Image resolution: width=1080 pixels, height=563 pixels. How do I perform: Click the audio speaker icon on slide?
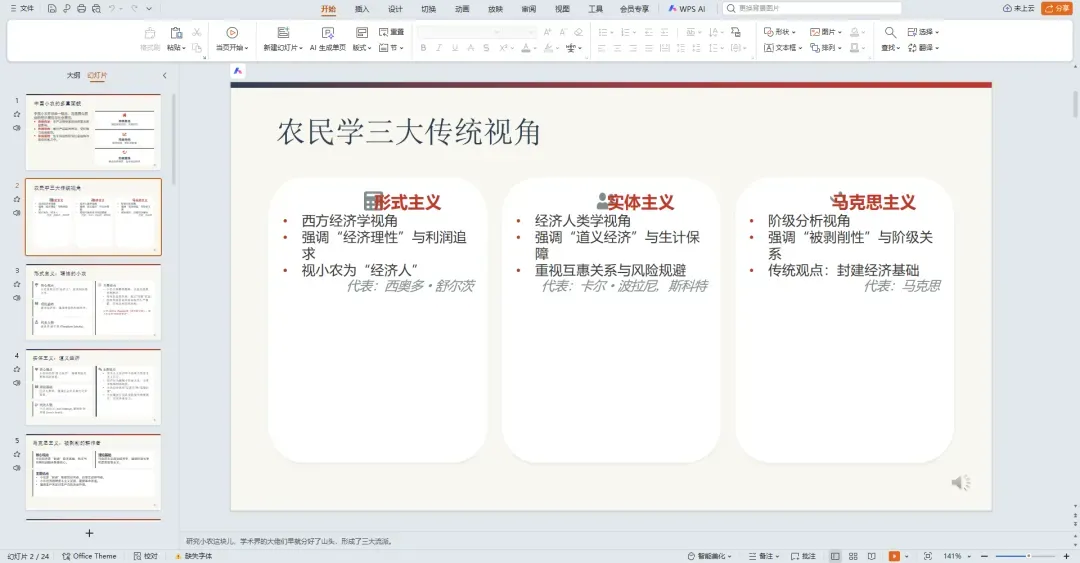tap(961, 482)
